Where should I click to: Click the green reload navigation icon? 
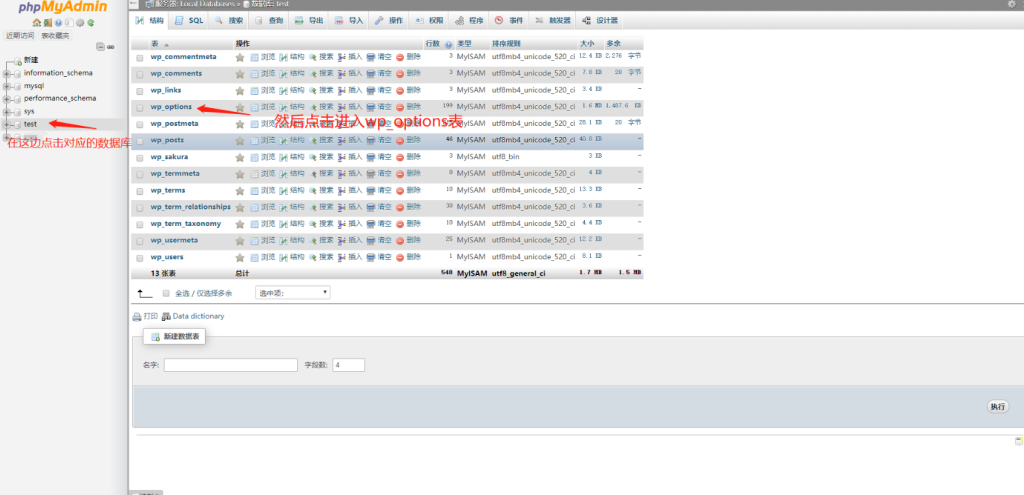pyautogui.click(x=91, y=22)
